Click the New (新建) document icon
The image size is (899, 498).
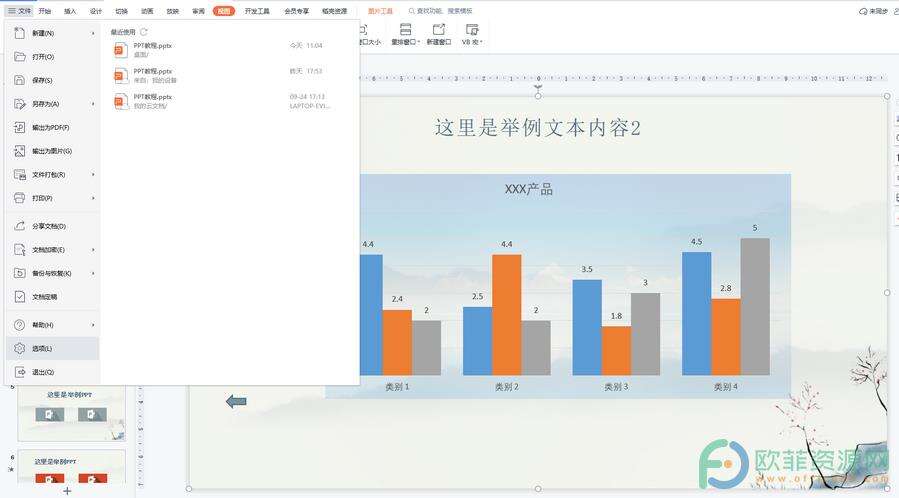click(19, 33)
